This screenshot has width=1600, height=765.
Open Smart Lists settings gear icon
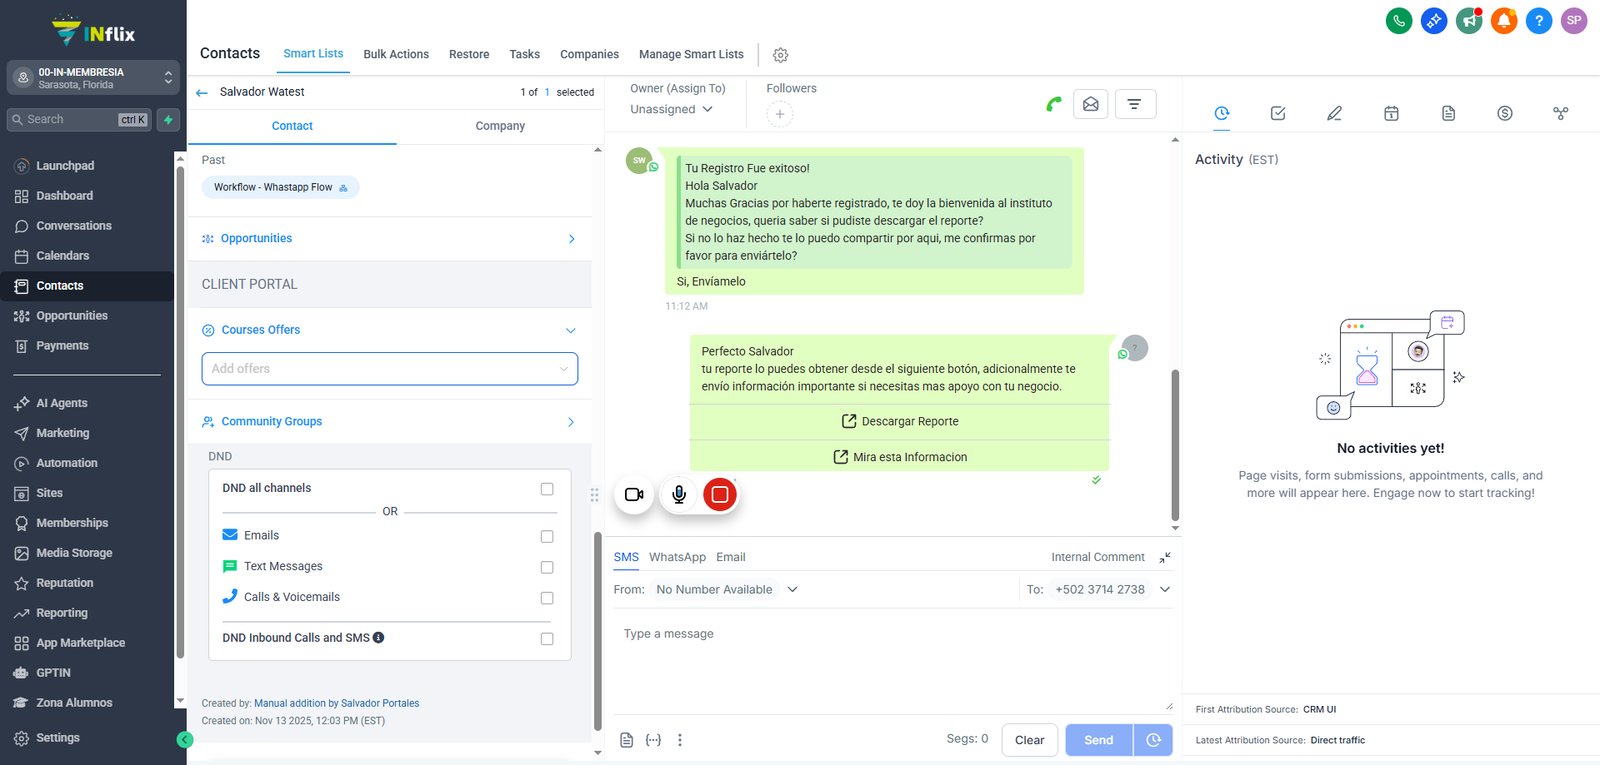click(781, 55)
